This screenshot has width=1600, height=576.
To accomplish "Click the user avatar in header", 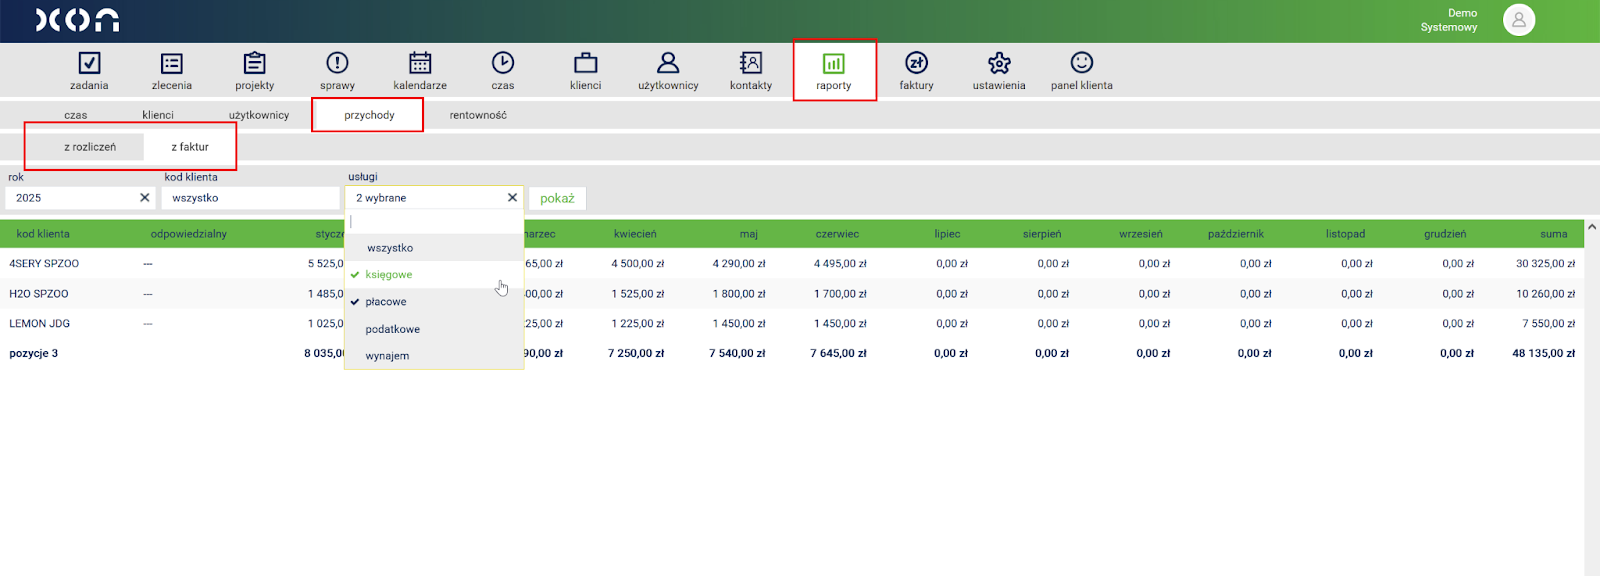I will 1518,20.
